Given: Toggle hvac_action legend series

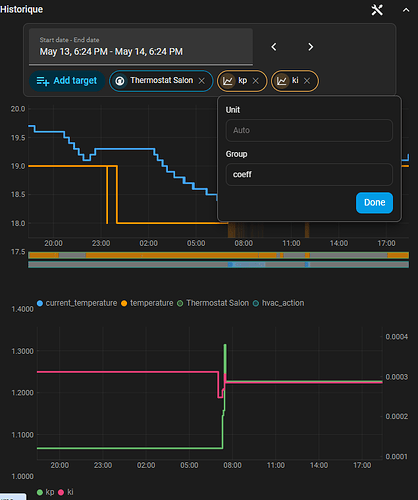Looking at the screenshot, I should tap(278, 303).
